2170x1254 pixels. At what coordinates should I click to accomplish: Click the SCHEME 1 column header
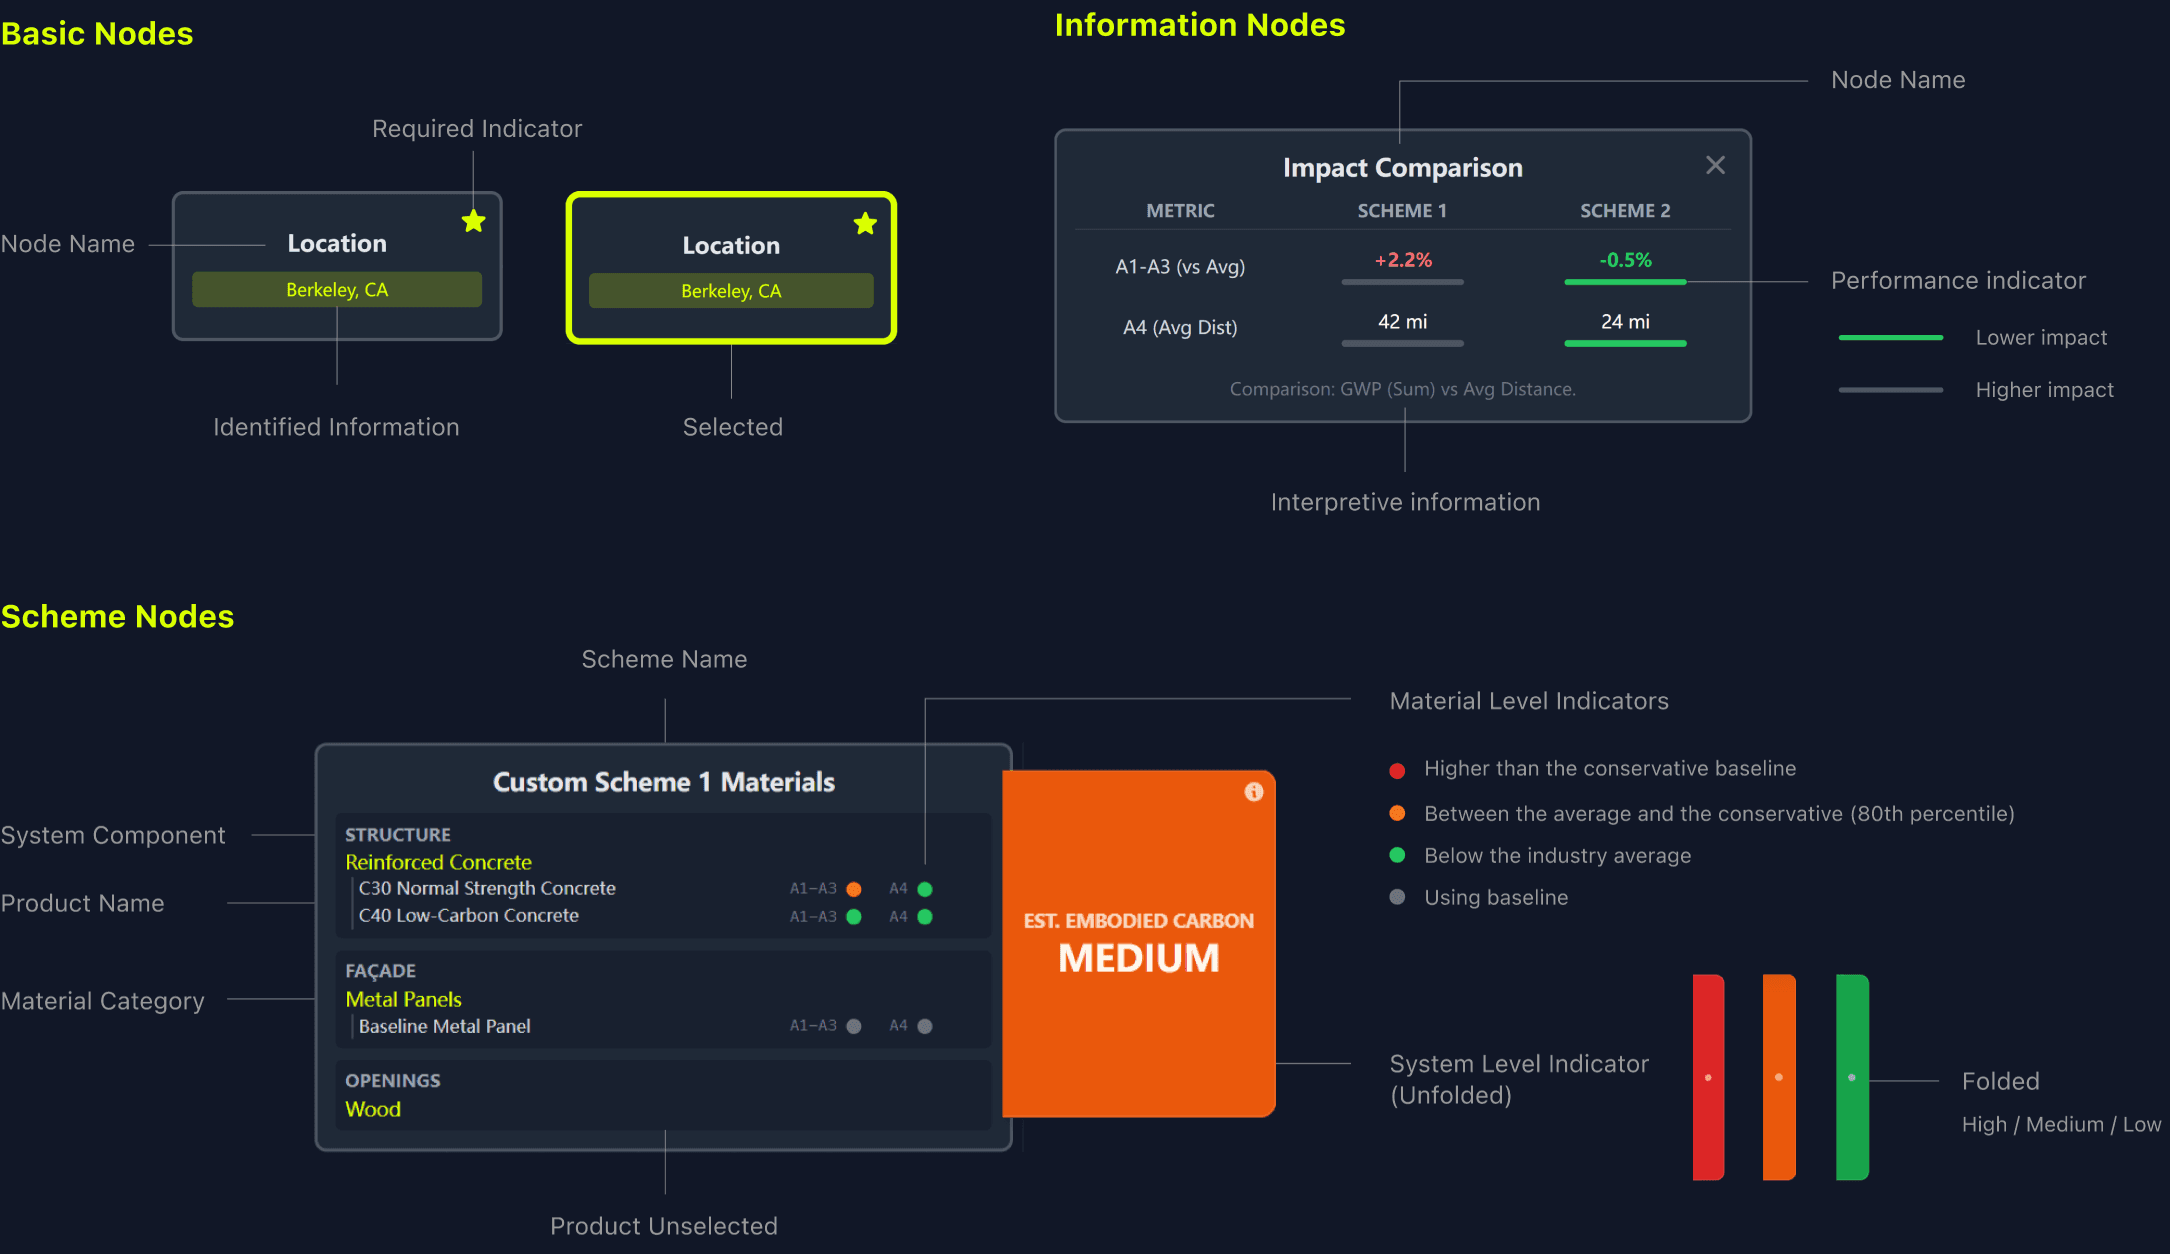coord(1402,211)
